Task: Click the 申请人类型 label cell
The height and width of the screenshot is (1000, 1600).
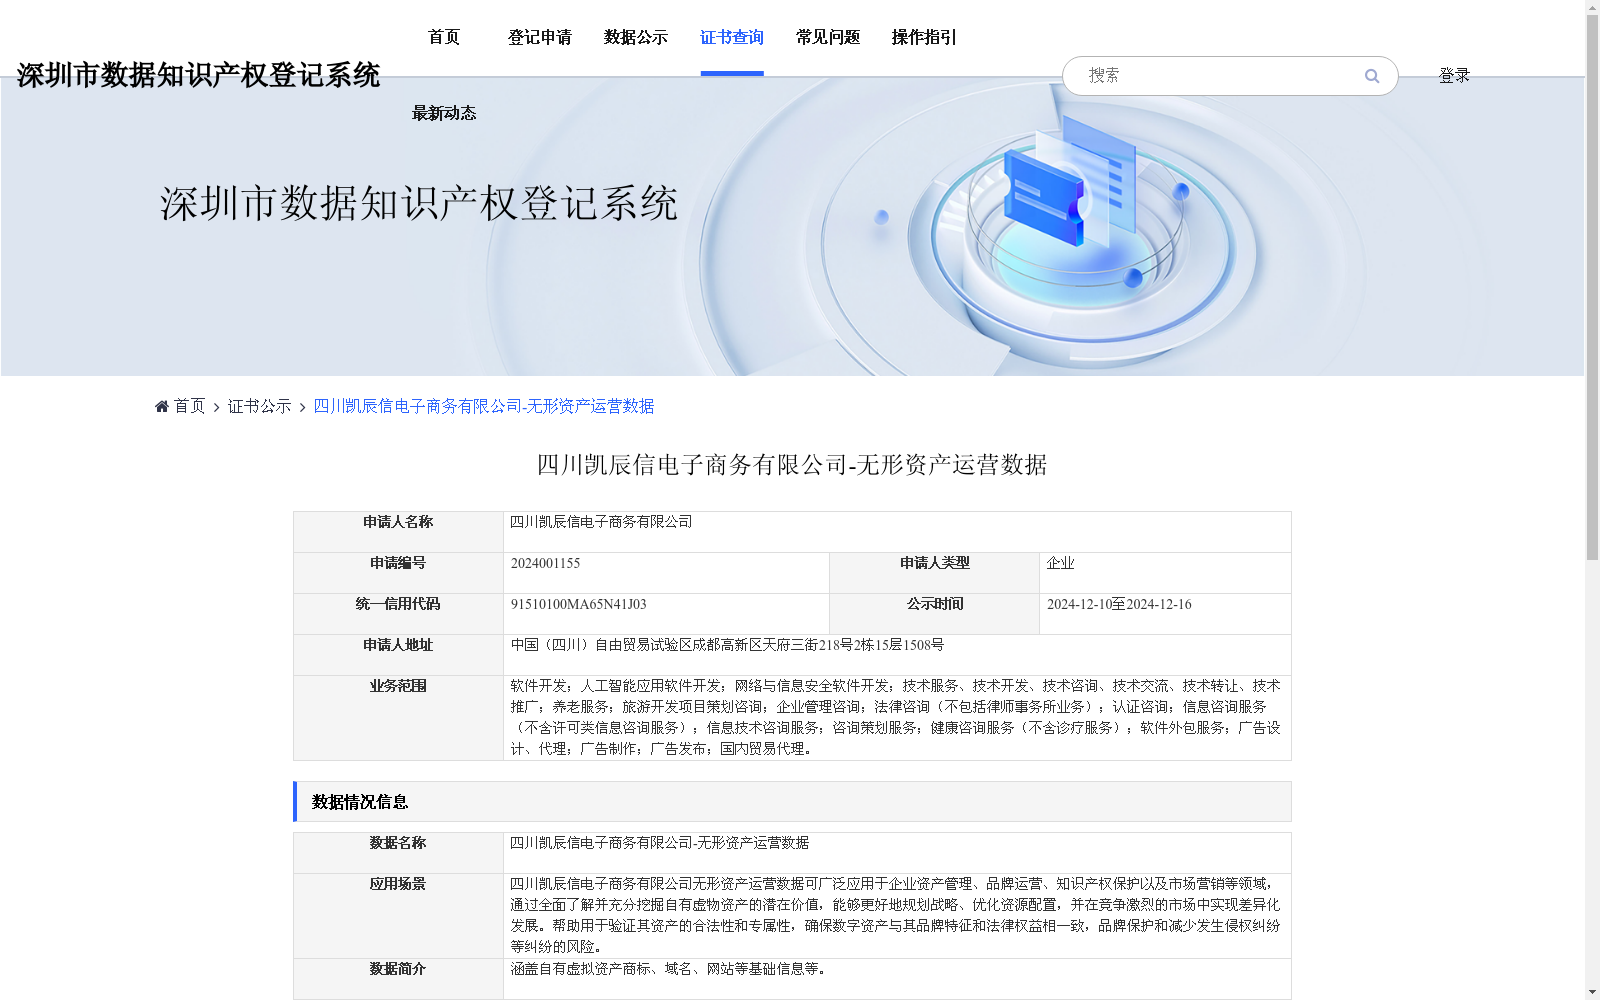Action: pos(934,573)
